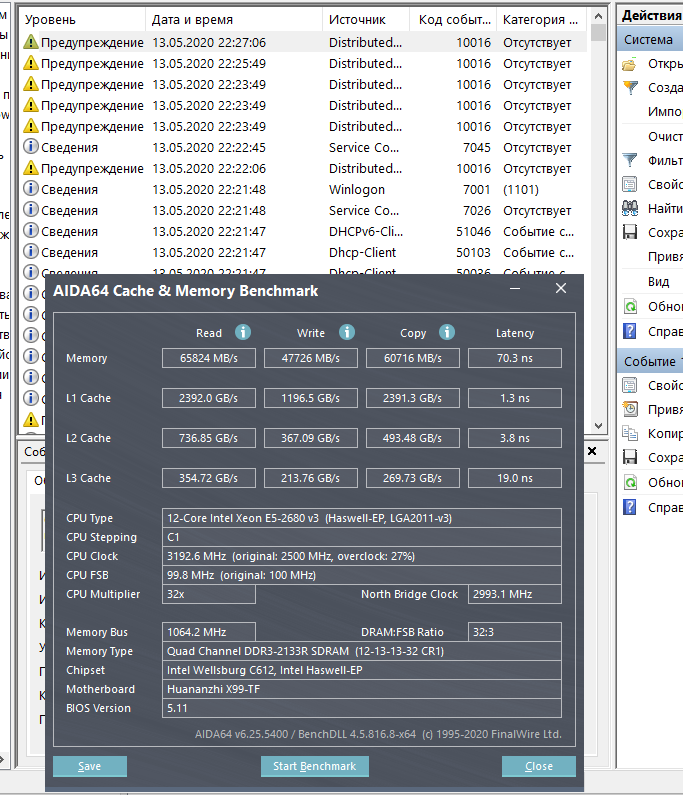Click the filter current log funnel icon
Viewport: 683px width, 795px height.
[x=630, y=160]
